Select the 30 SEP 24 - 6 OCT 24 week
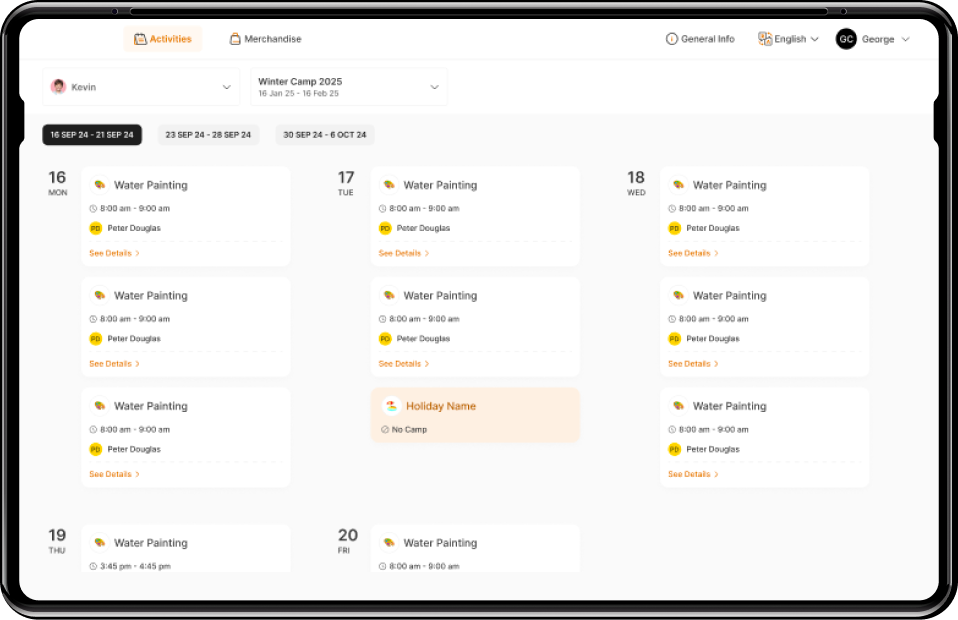This screenshot has height=620, width=958. [323, 134]
